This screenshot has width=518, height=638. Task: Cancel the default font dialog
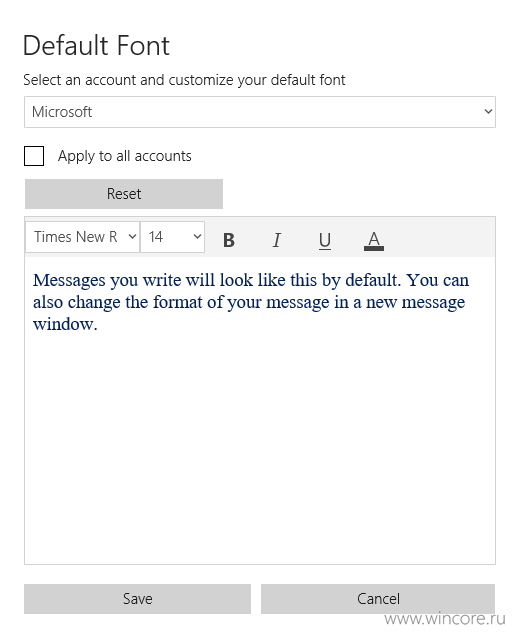coord(378,599)
